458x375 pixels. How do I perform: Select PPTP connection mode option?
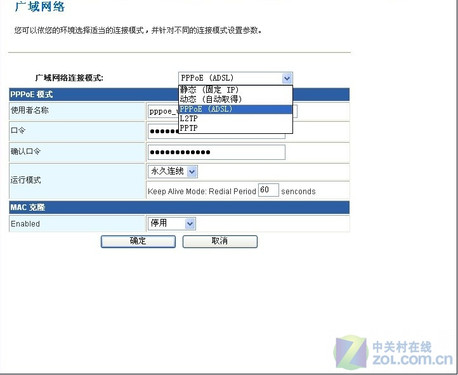[235, 128]
